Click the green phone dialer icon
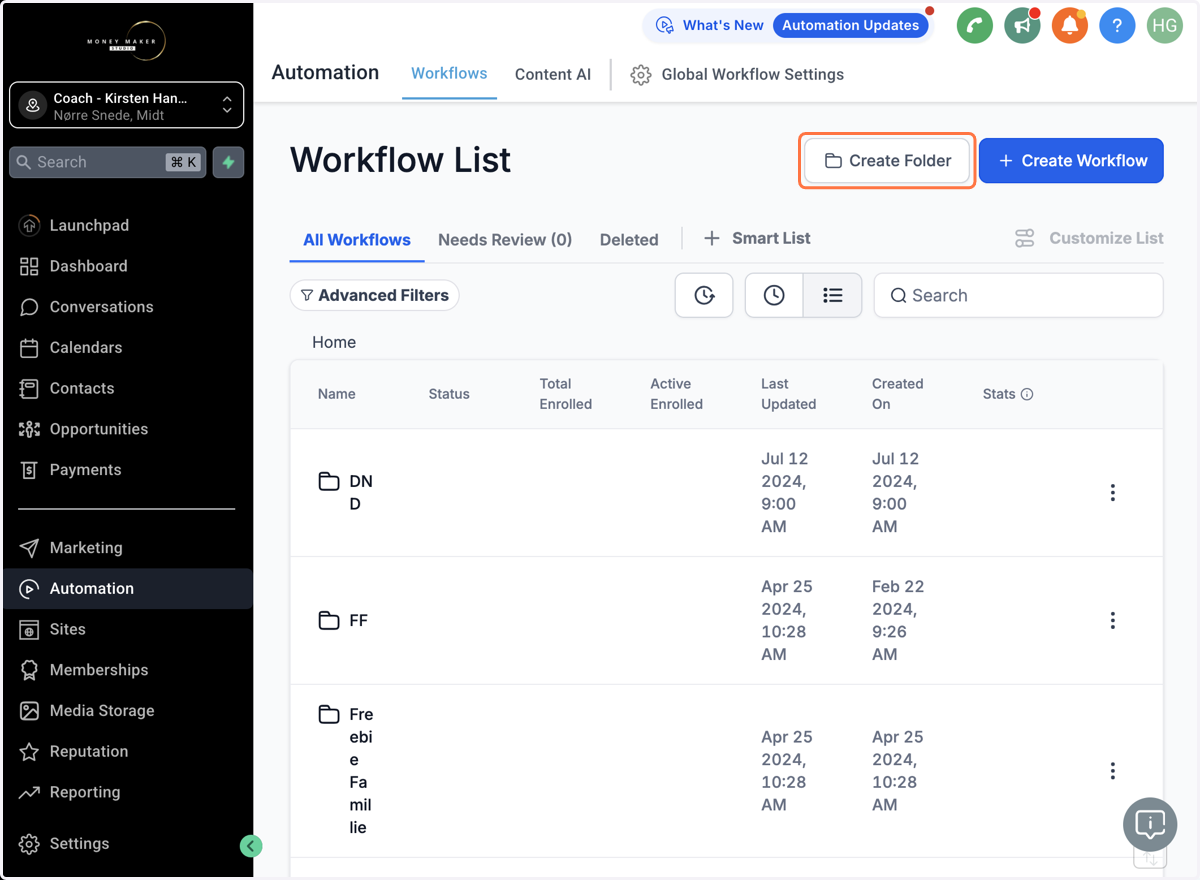The width and height of the screenshot is (1200, 880). [975, 26]
